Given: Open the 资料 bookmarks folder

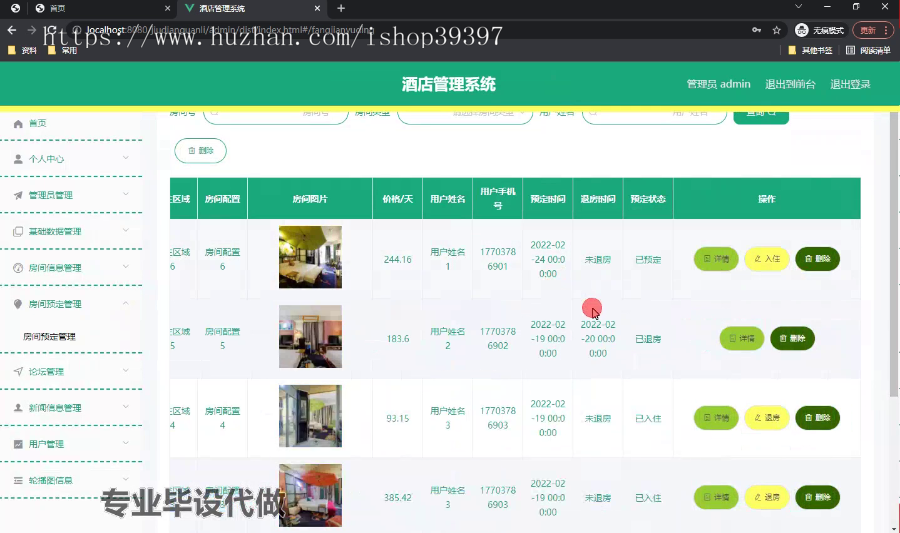Looking at the screenshot, I should click(x=22, y=50).
